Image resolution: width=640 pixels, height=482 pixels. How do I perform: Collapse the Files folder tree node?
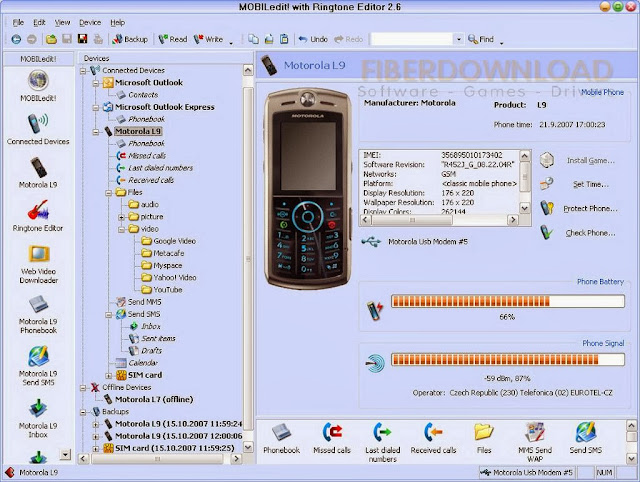109,193
